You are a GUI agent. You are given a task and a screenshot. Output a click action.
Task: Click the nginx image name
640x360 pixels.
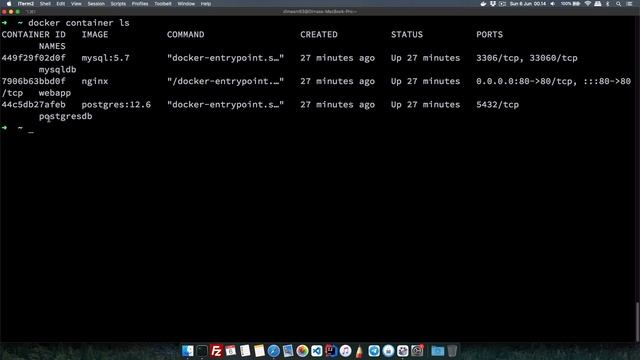[95, 81]
